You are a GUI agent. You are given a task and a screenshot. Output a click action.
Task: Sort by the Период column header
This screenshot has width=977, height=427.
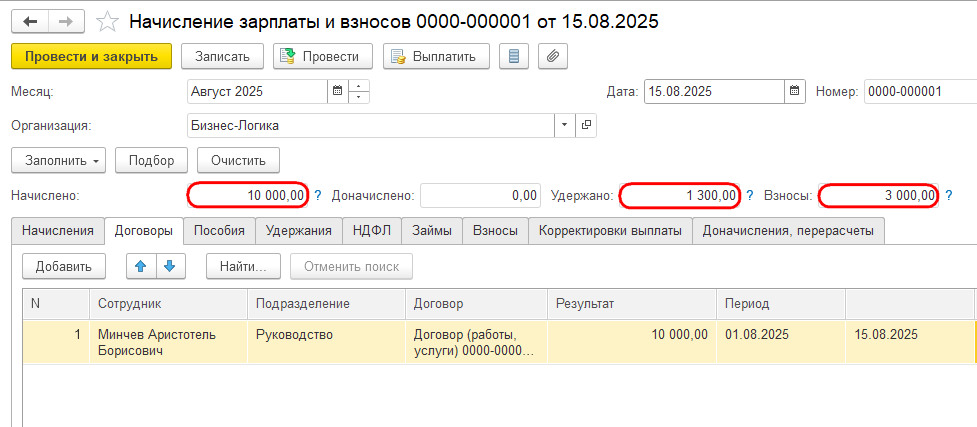tap(781, 304)
